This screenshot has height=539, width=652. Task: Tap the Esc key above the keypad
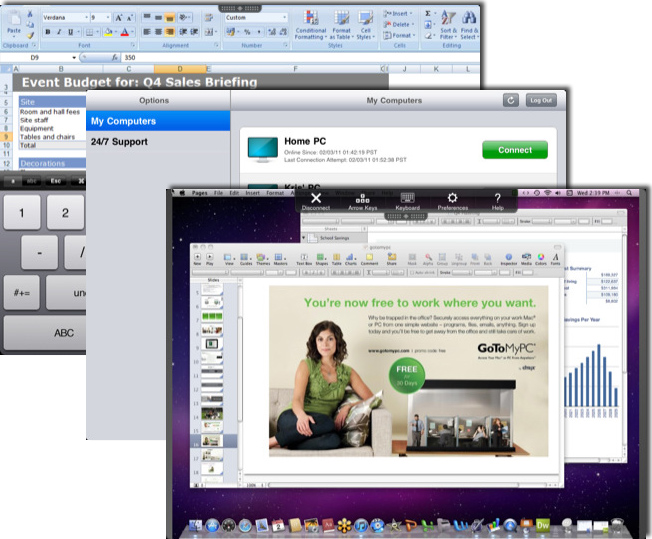click(56, 181)
